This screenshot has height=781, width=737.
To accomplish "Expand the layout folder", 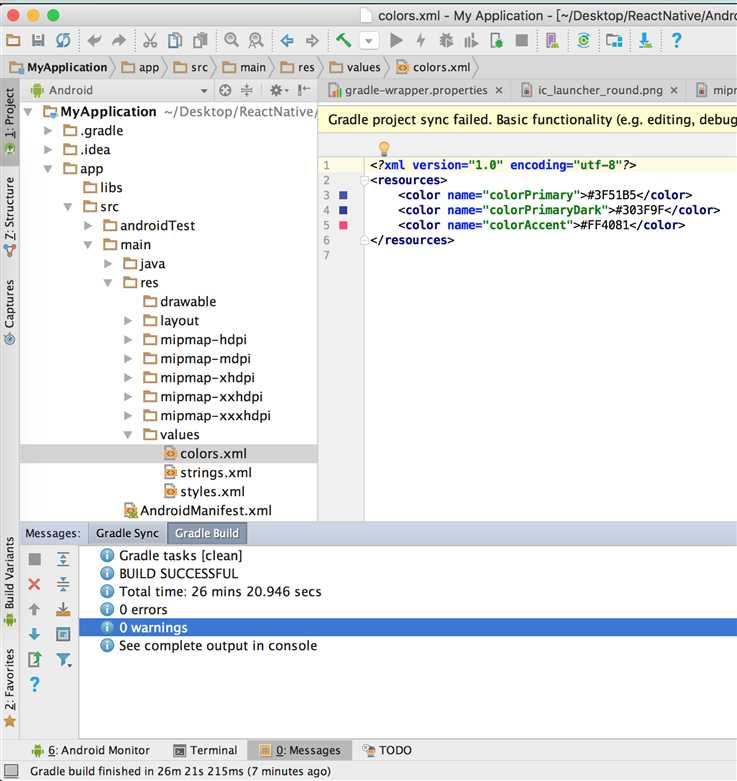I will coord(127,321).
